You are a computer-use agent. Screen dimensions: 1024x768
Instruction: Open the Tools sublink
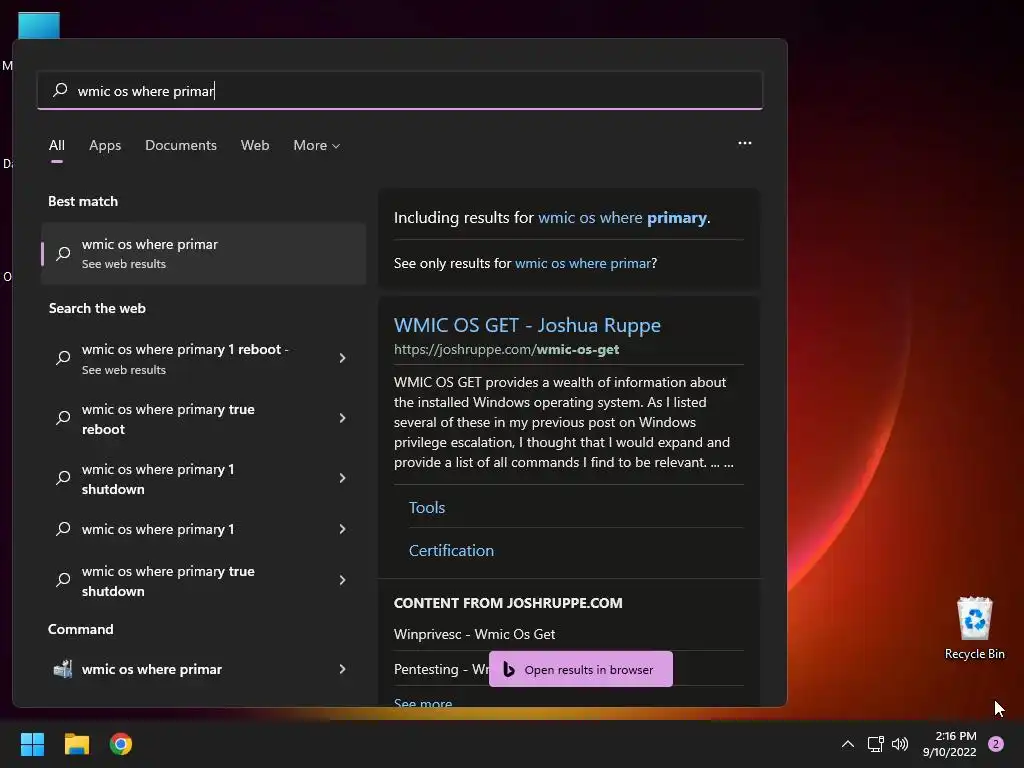coord(426,507)
